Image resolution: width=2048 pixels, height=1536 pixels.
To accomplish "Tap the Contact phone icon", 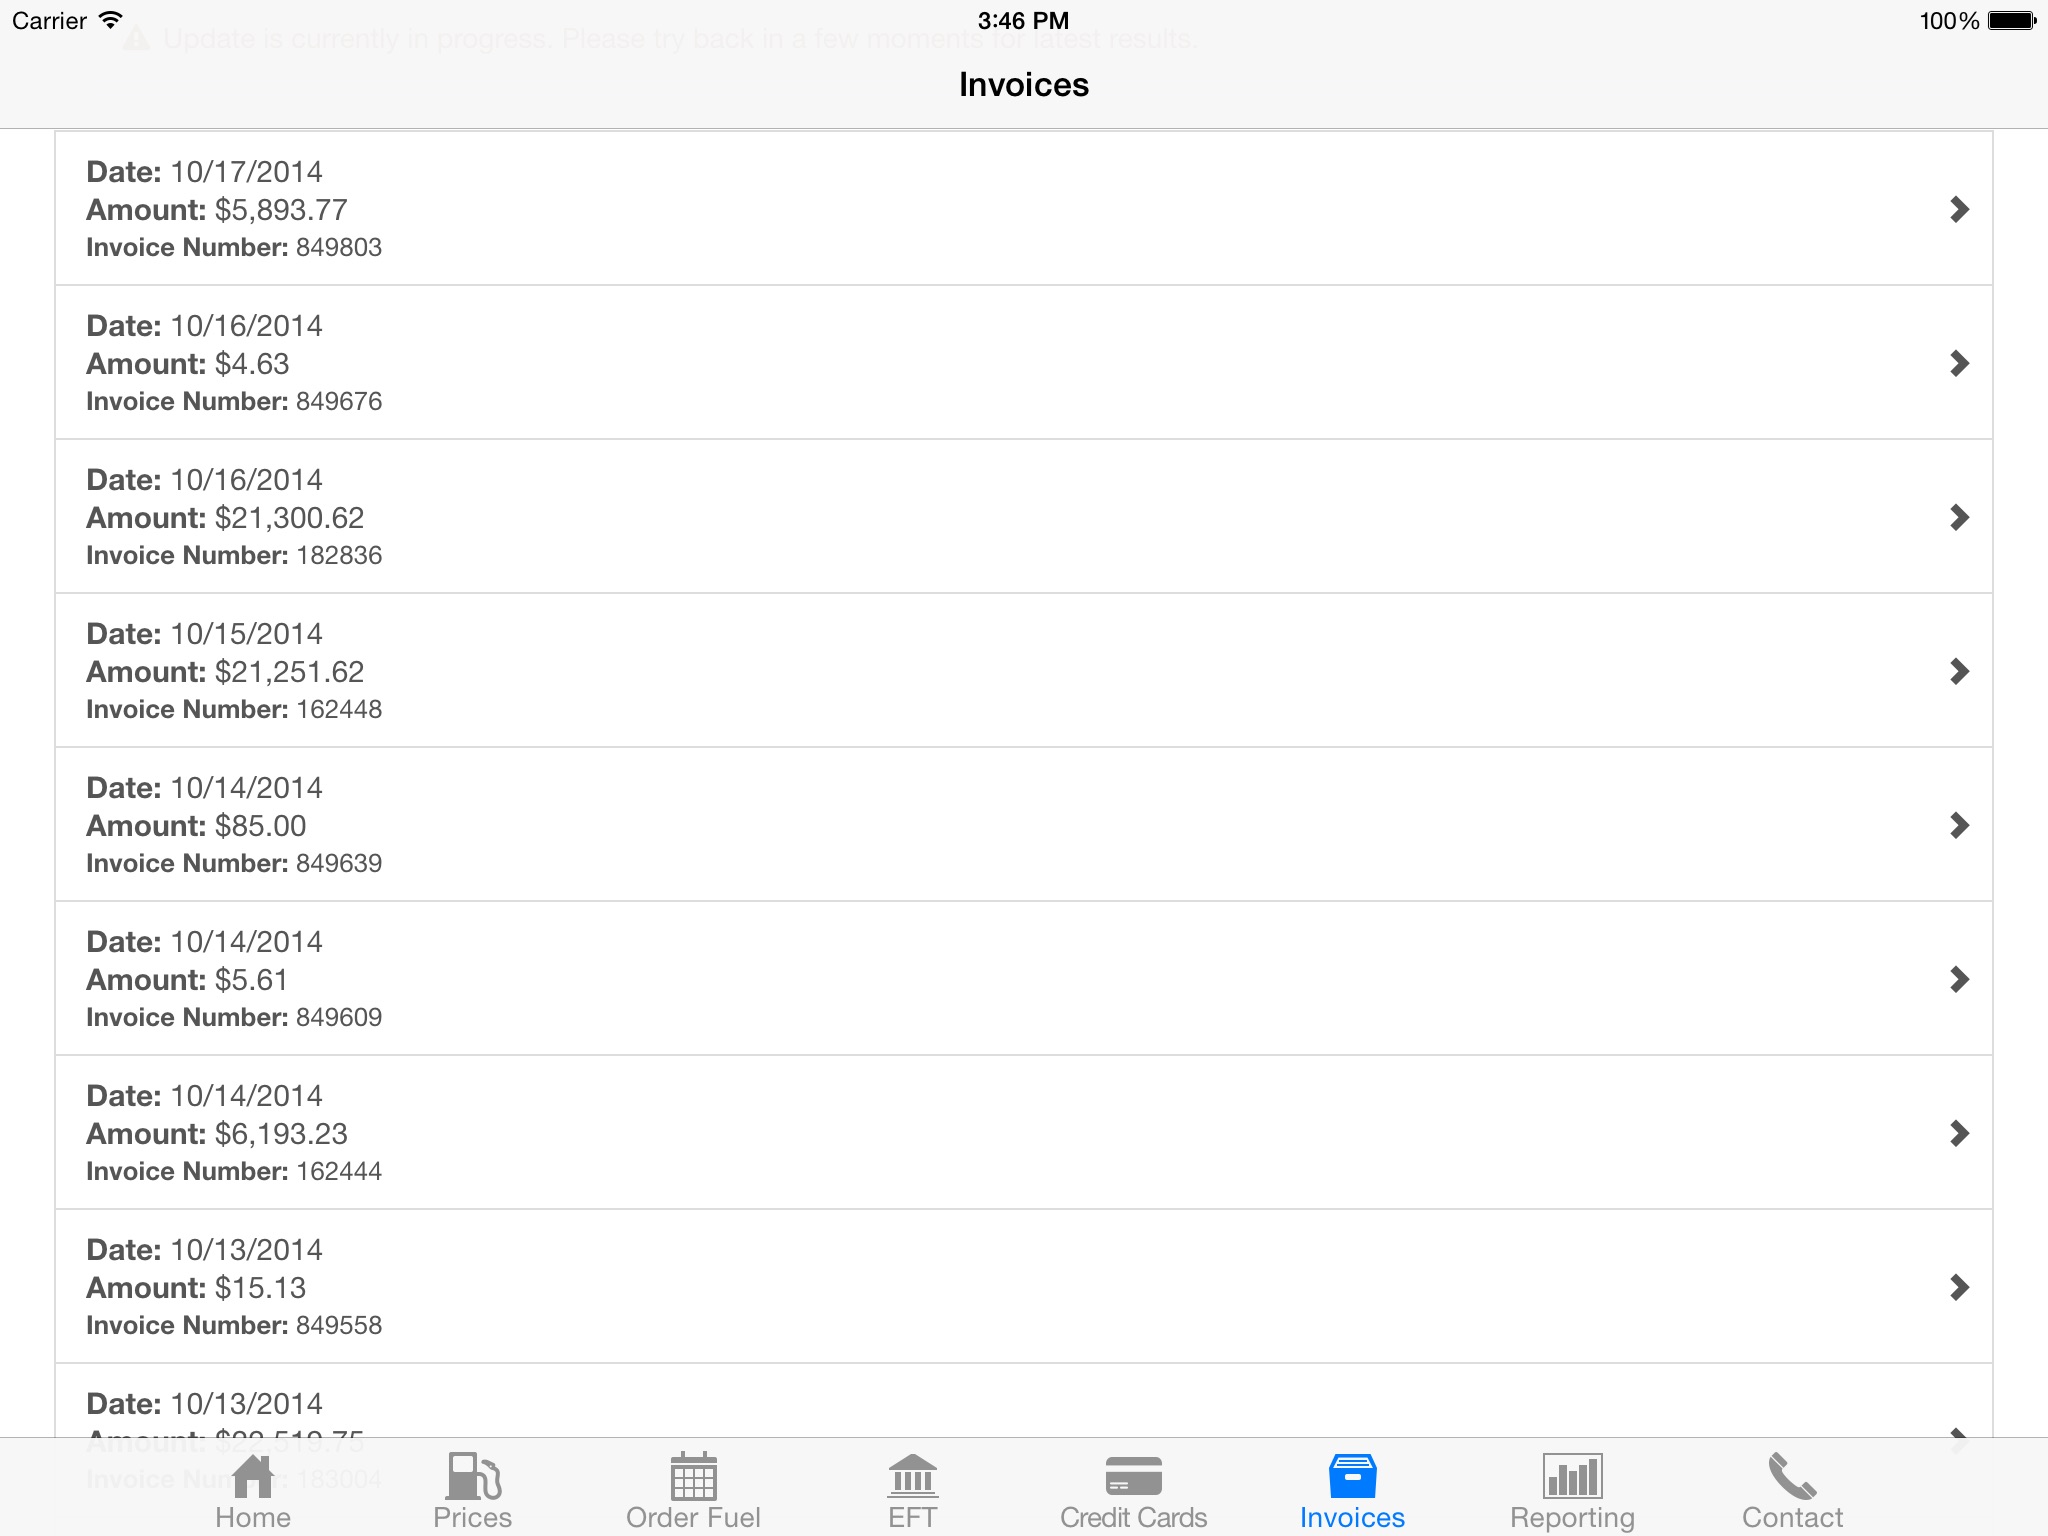I will pyautogui.click(x=1792, y=1476).
